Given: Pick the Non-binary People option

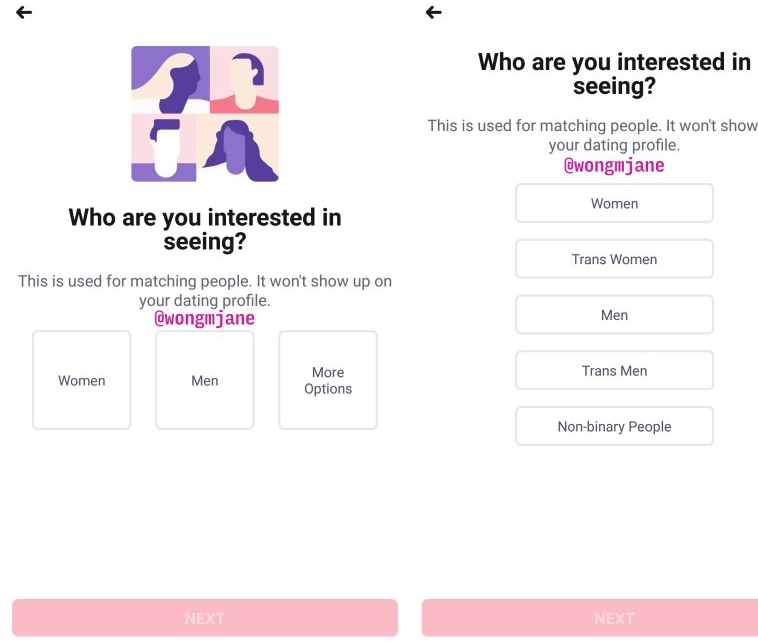Looking at the screenshot, I should (614, 427).
